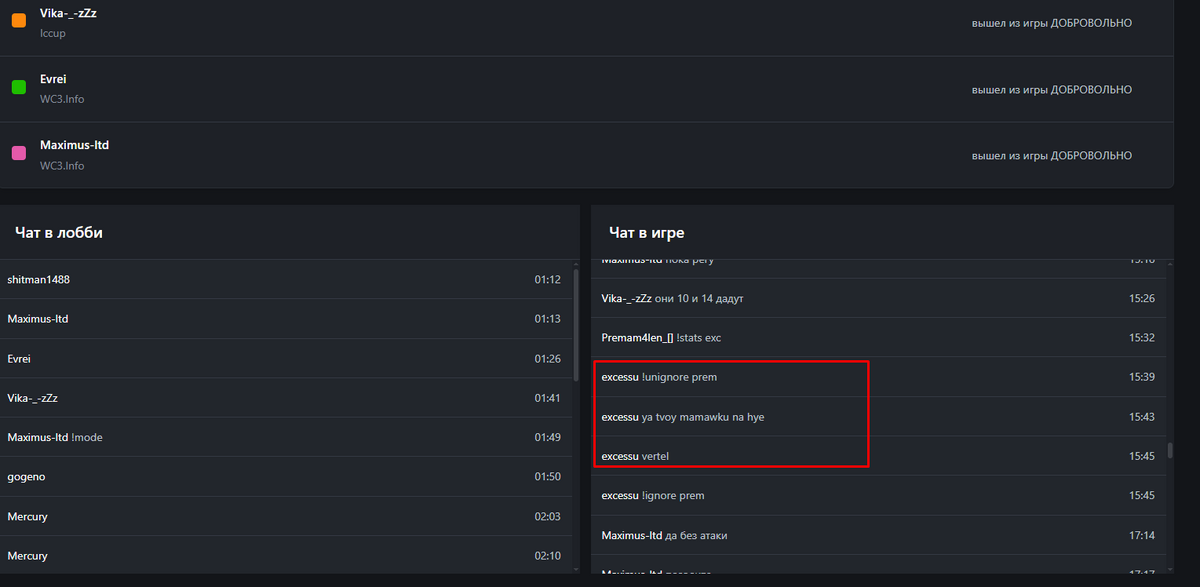Click the excessu vertel chat message

tap(878, 456)
